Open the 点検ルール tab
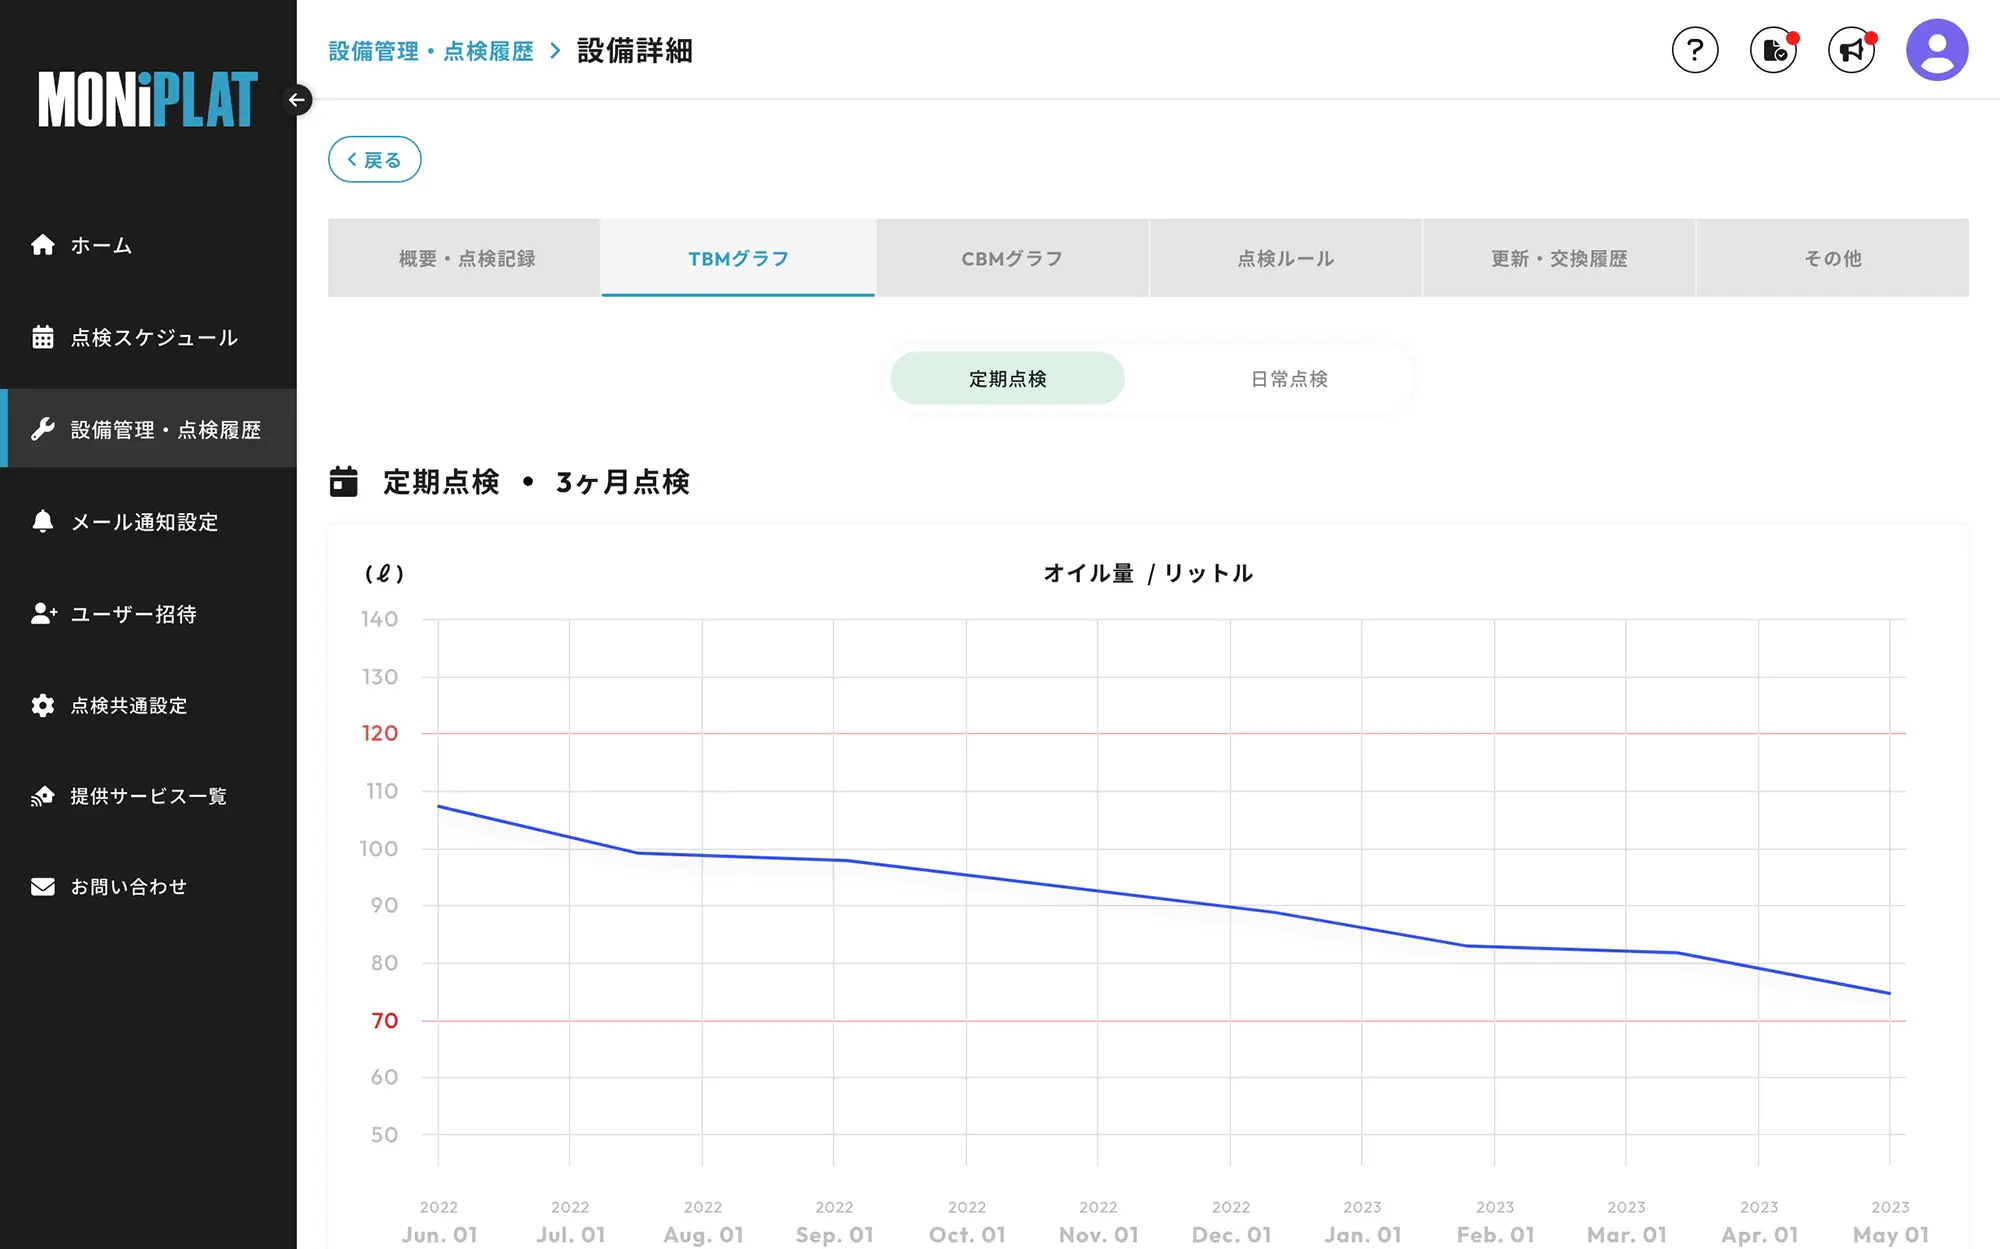This screenshot has width=2000, height=1249. click(x=1286, y=258)
